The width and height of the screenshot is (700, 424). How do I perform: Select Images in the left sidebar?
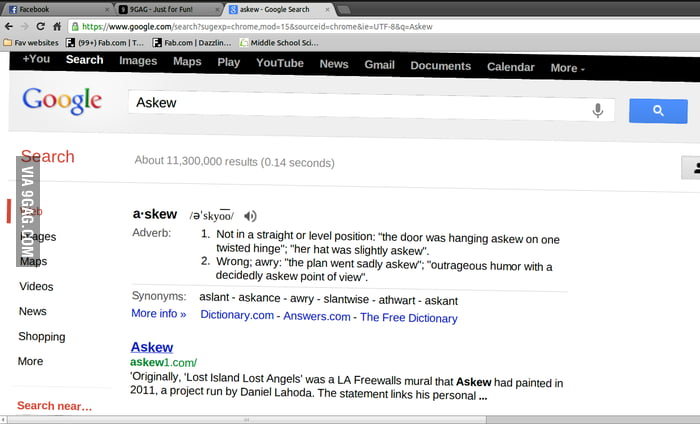coord(38,237)
